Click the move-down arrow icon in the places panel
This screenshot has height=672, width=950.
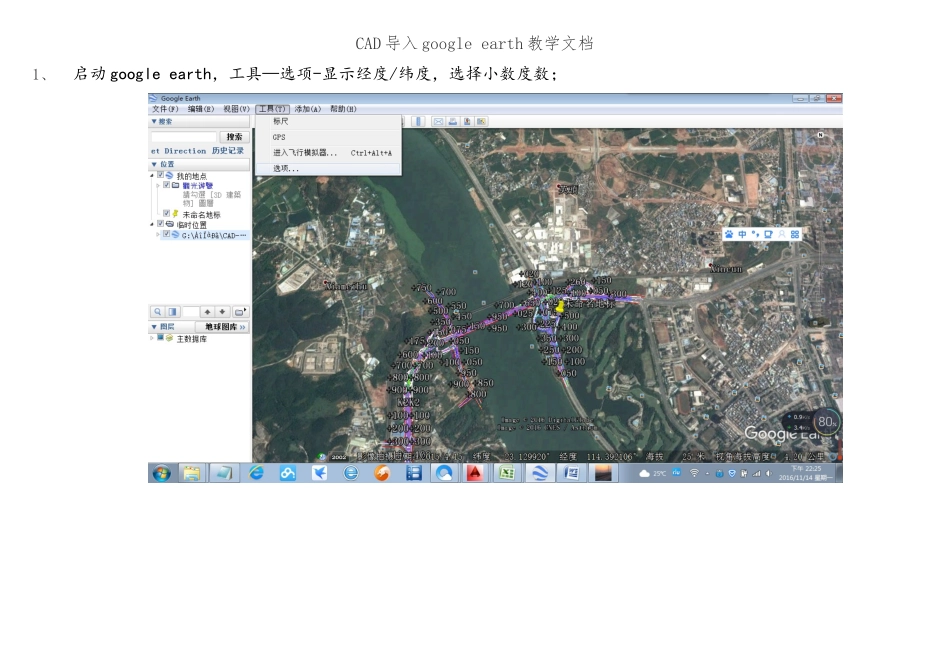[x=222, y=311]
